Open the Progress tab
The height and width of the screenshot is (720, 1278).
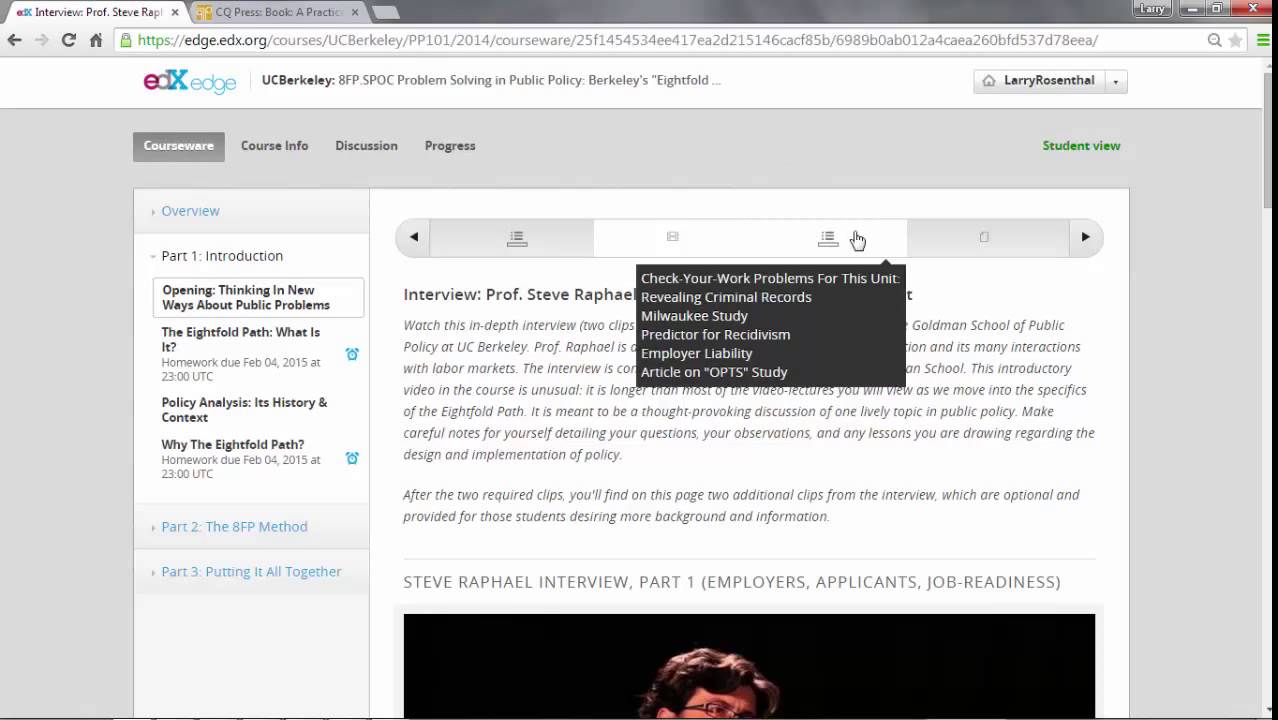[450, 146]
